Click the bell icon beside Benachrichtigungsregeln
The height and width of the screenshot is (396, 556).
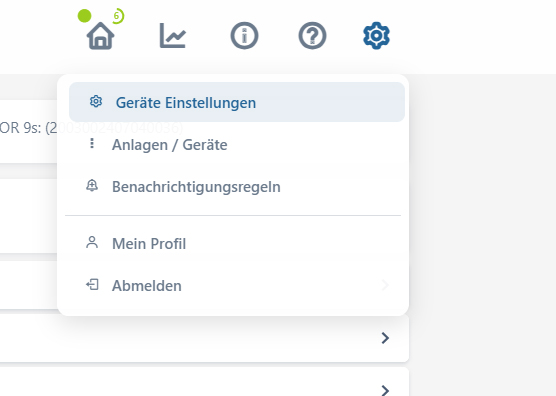(92, 185)
